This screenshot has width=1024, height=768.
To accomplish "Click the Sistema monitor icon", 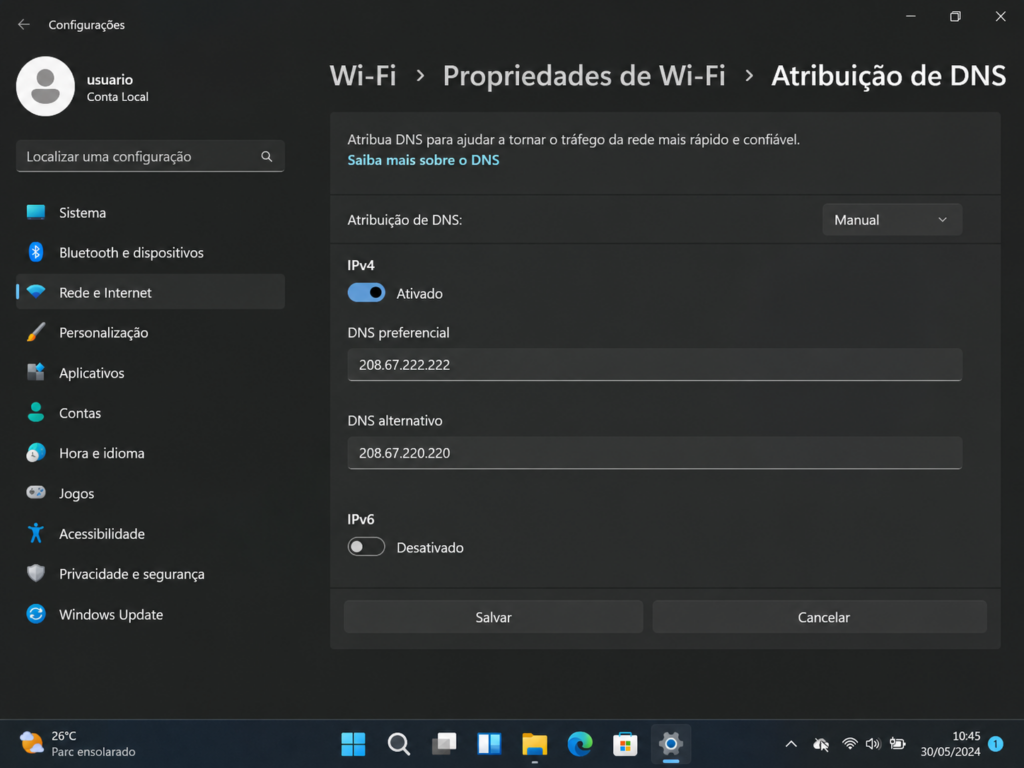I will (36, 212).
